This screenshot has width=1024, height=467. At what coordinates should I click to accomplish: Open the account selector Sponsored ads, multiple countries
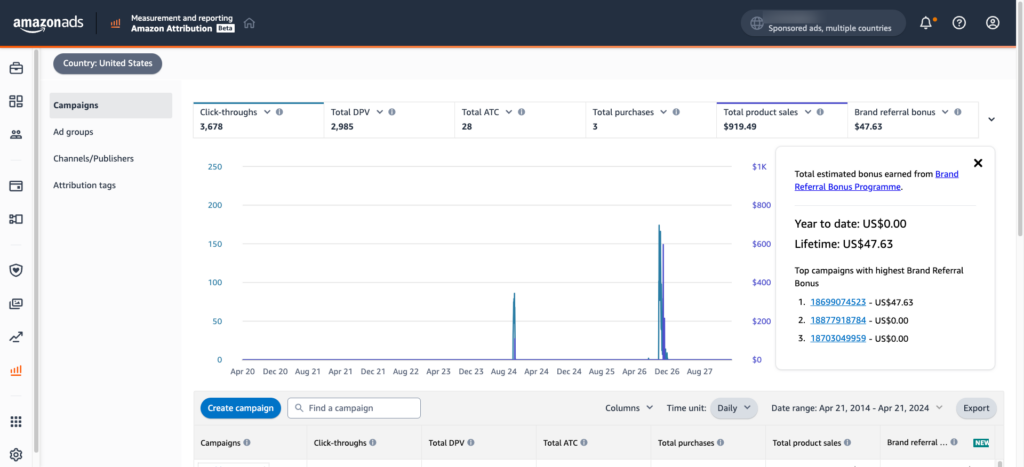(x=823, y=23)
